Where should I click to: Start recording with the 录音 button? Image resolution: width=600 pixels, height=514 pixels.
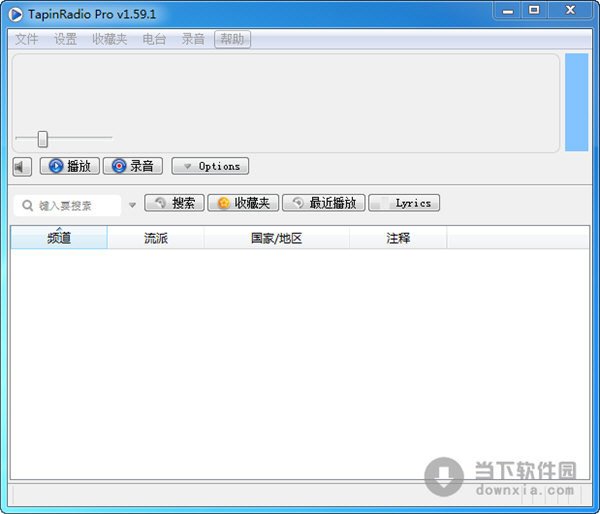(x=133, y=166)
